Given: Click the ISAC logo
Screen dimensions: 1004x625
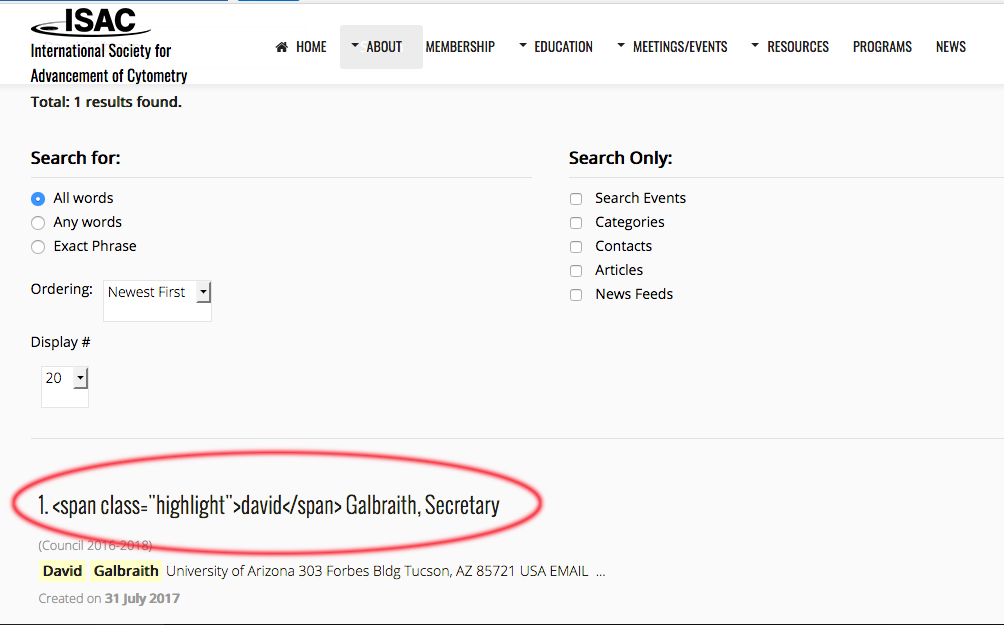Looking at the screenshot, I should pos(90,21).
